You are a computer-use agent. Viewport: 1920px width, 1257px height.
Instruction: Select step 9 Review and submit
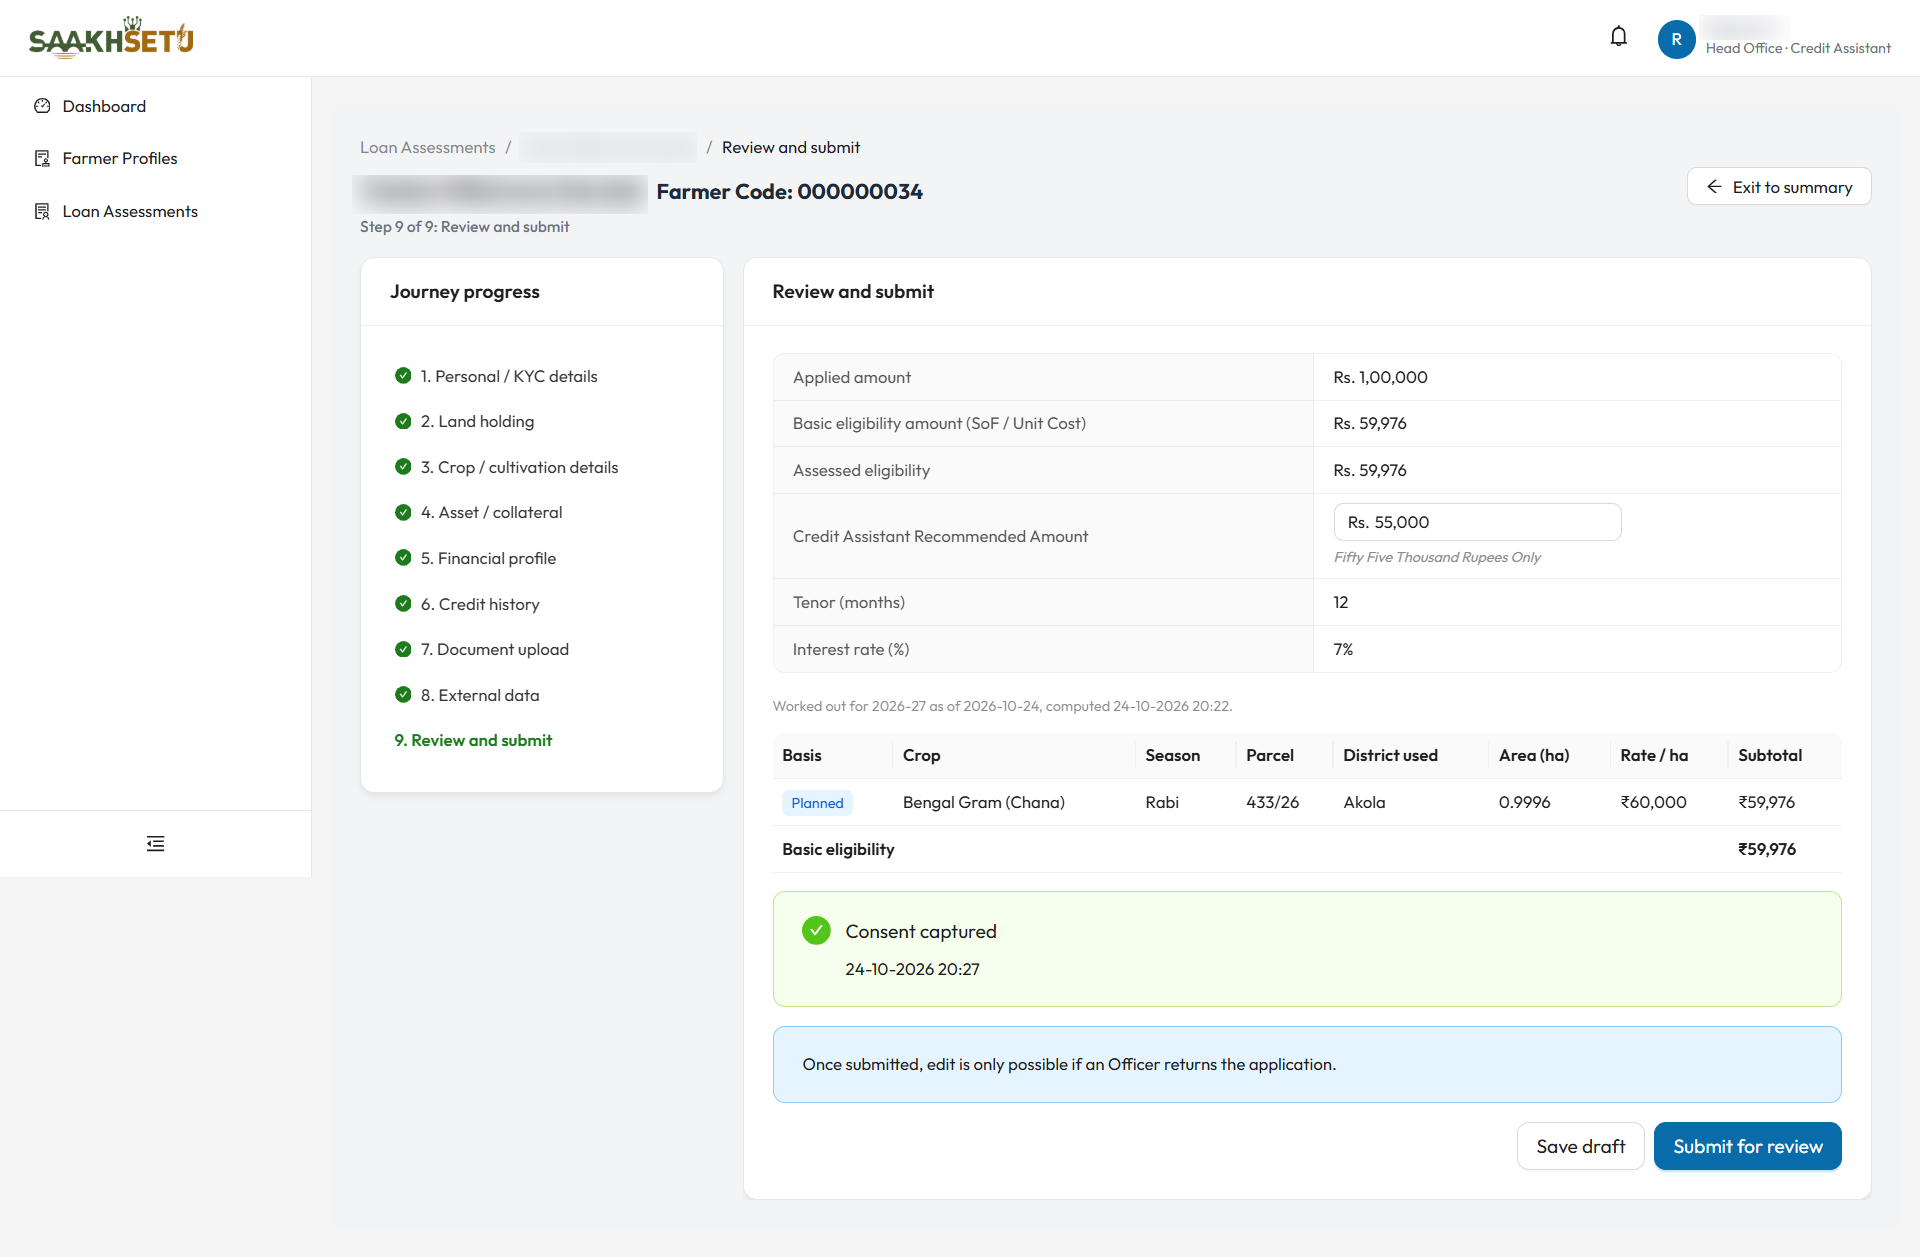point(473,740)
